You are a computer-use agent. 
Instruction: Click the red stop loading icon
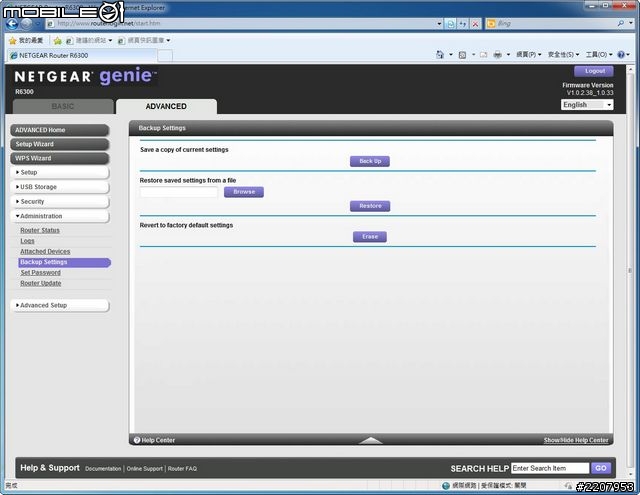(475, 24)
